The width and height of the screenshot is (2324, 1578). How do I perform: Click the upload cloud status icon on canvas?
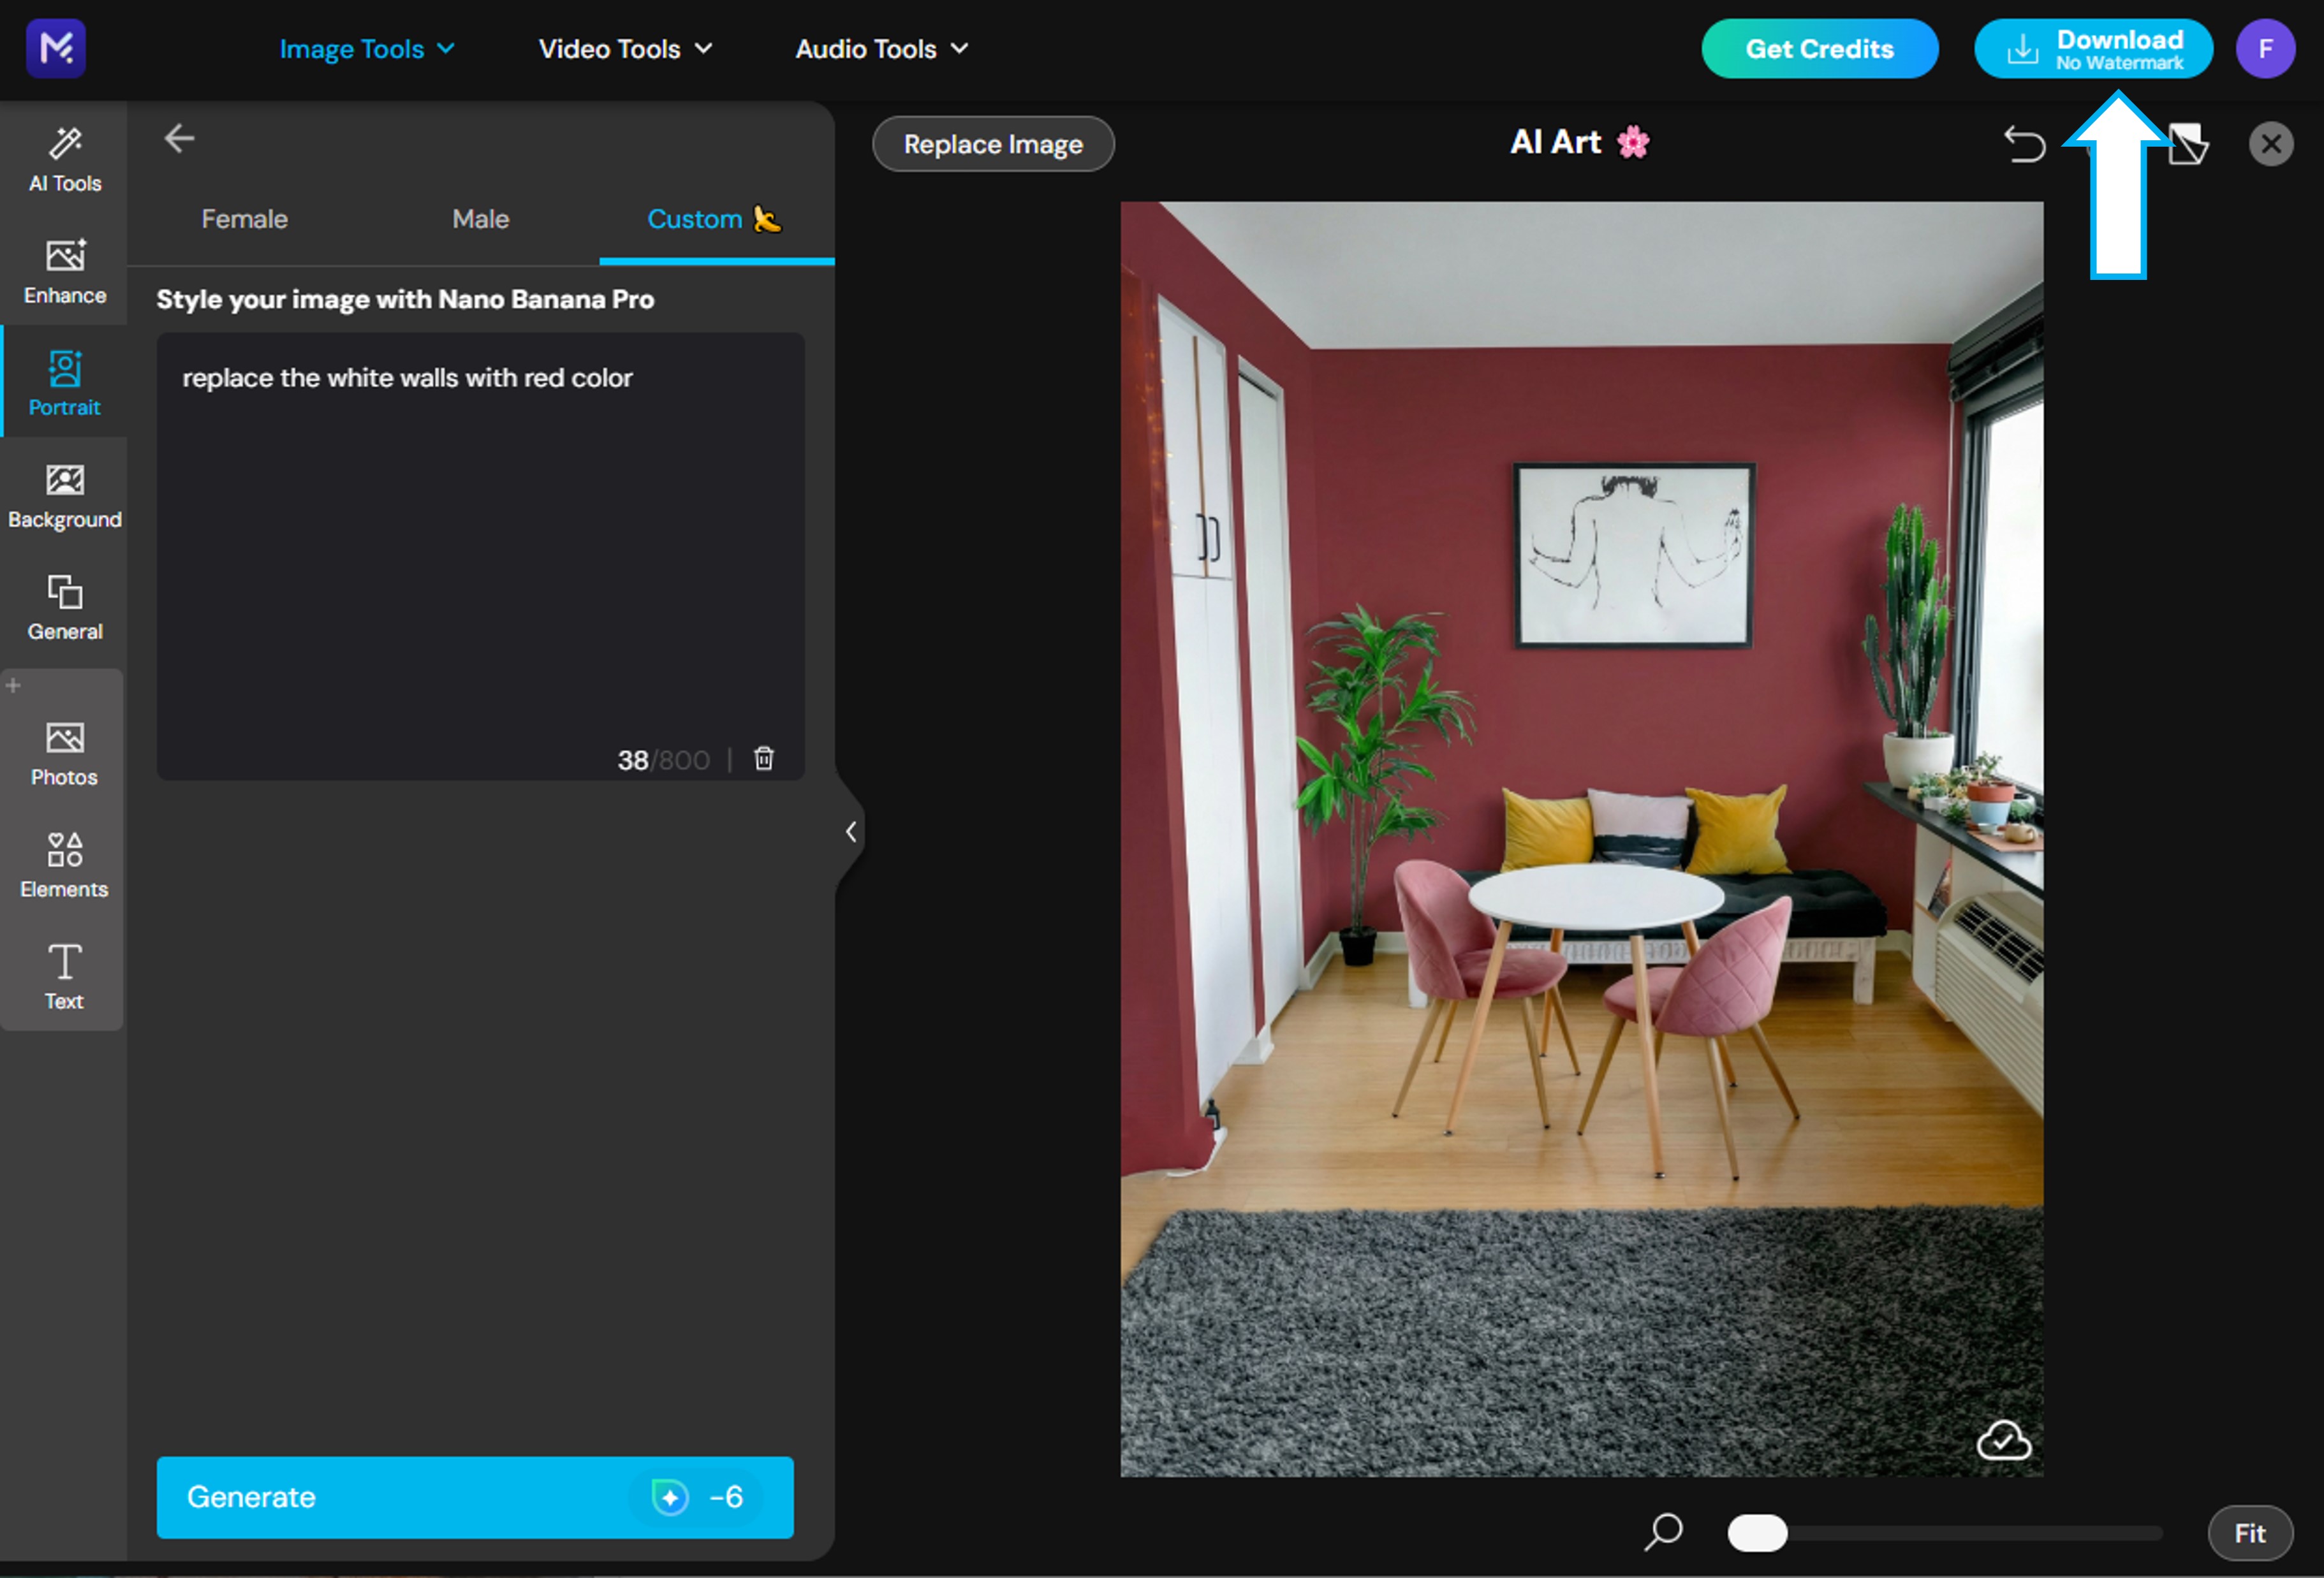2004,1440
